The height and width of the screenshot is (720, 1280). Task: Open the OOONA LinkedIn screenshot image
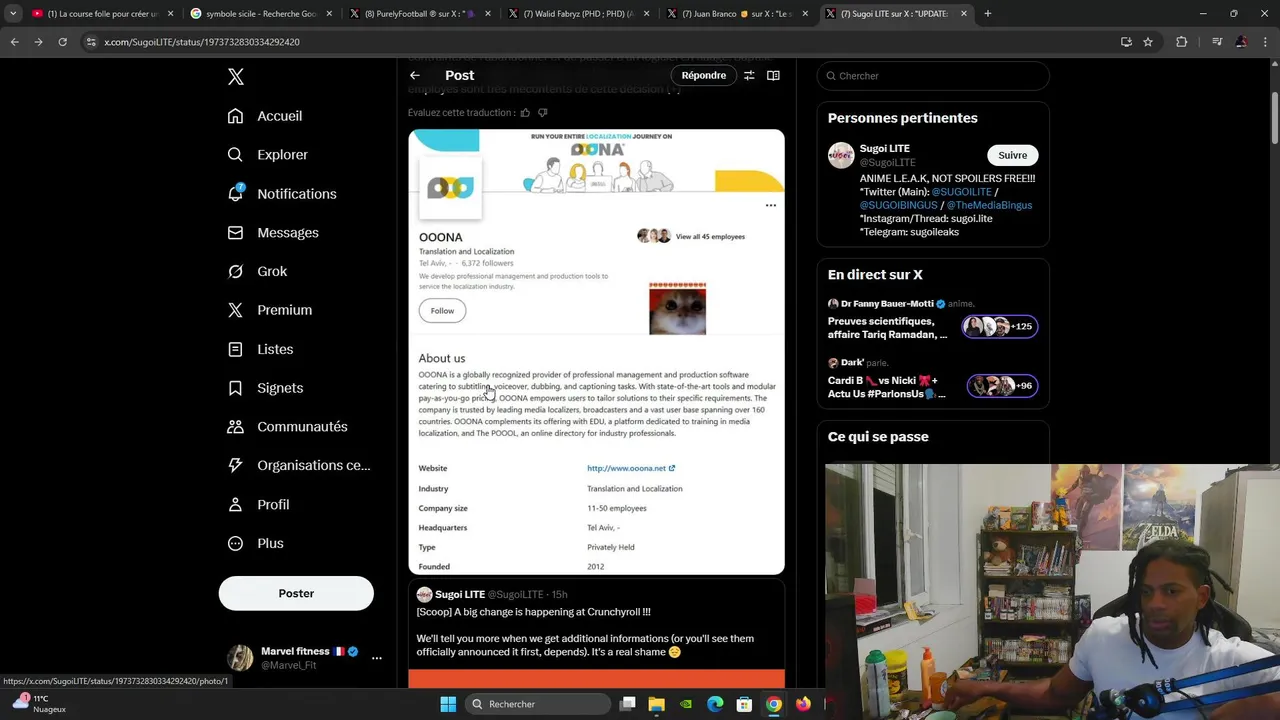[596, 352]
